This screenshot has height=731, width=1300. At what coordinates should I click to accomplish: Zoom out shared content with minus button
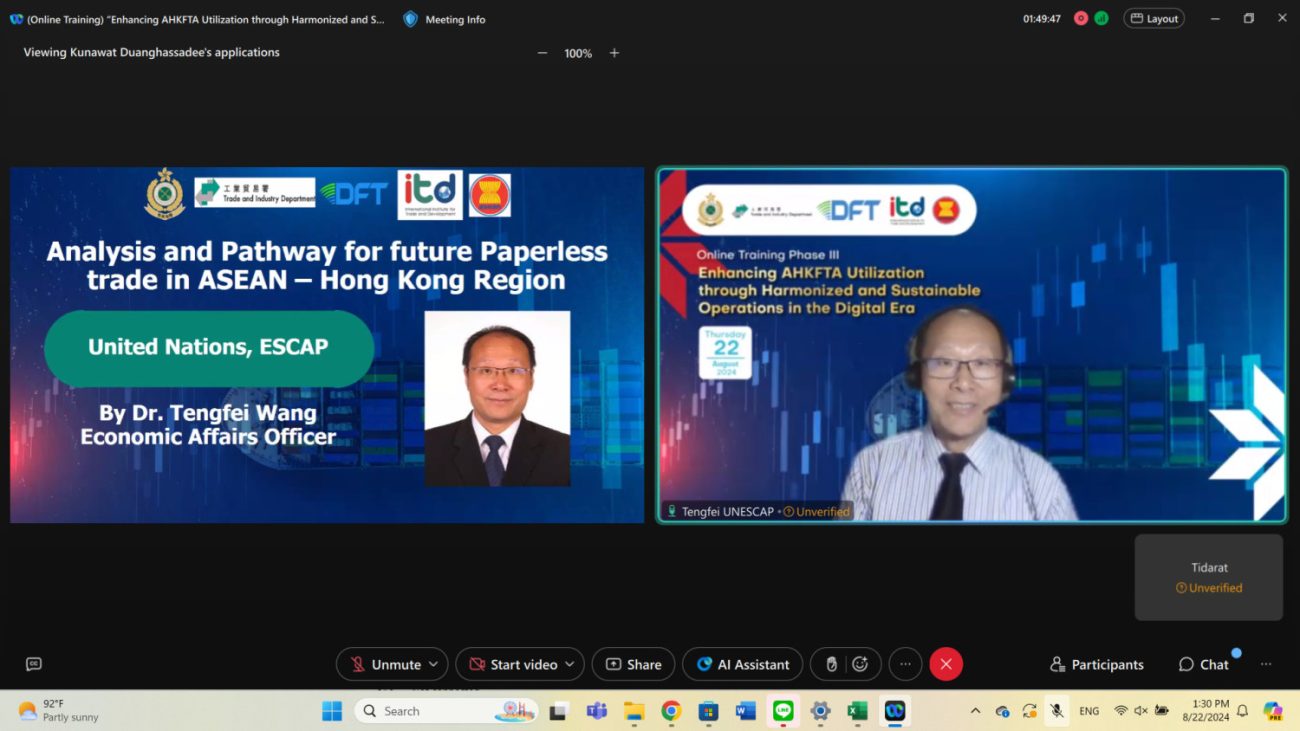(x=542, y=53)
